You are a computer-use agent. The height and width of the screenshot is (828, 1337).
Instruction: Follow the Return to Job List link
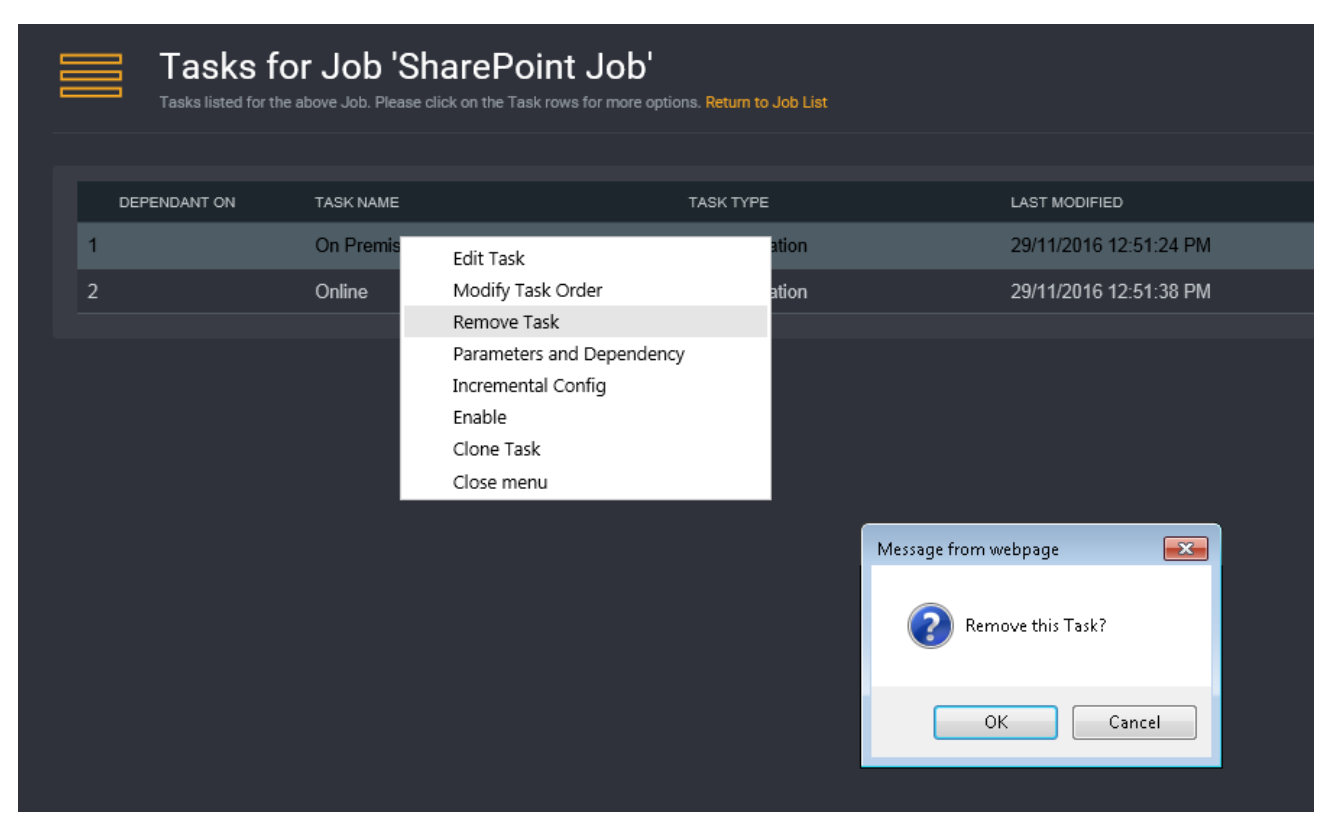coord(766,102)
